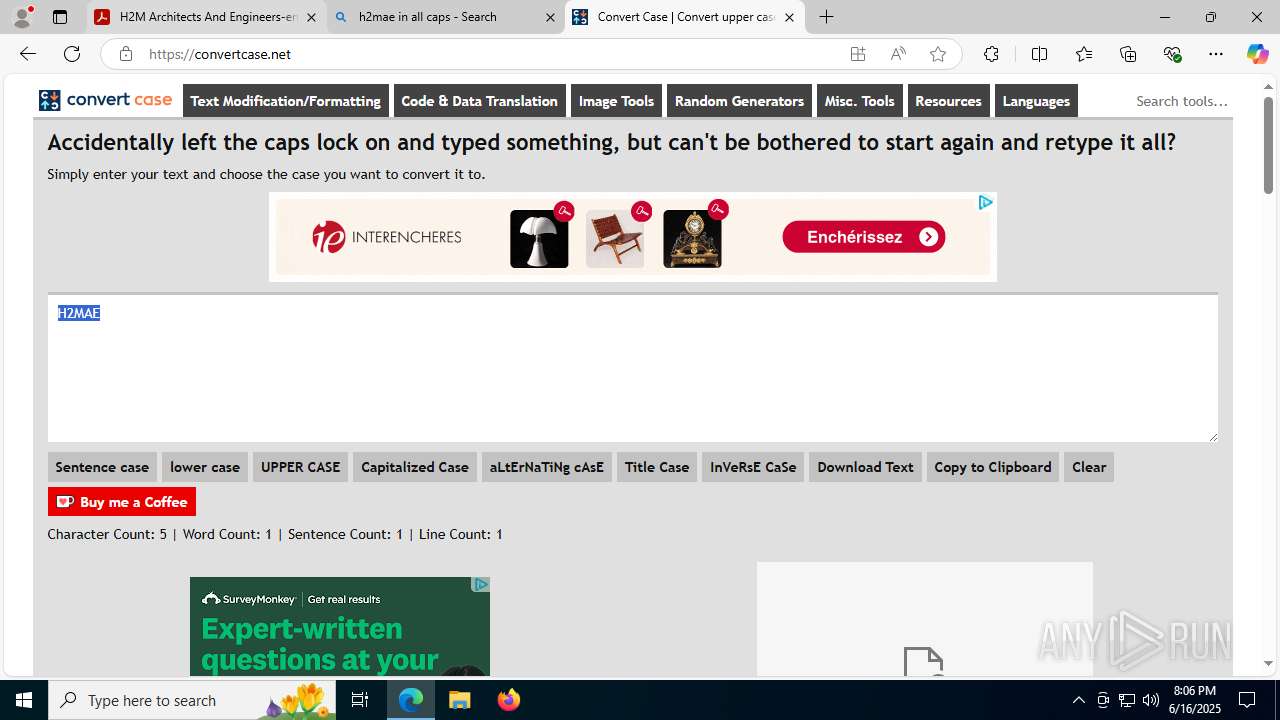Open the Random Generators menu
The height and width of the screenshot is (720, 1280).
coord(739,101)
